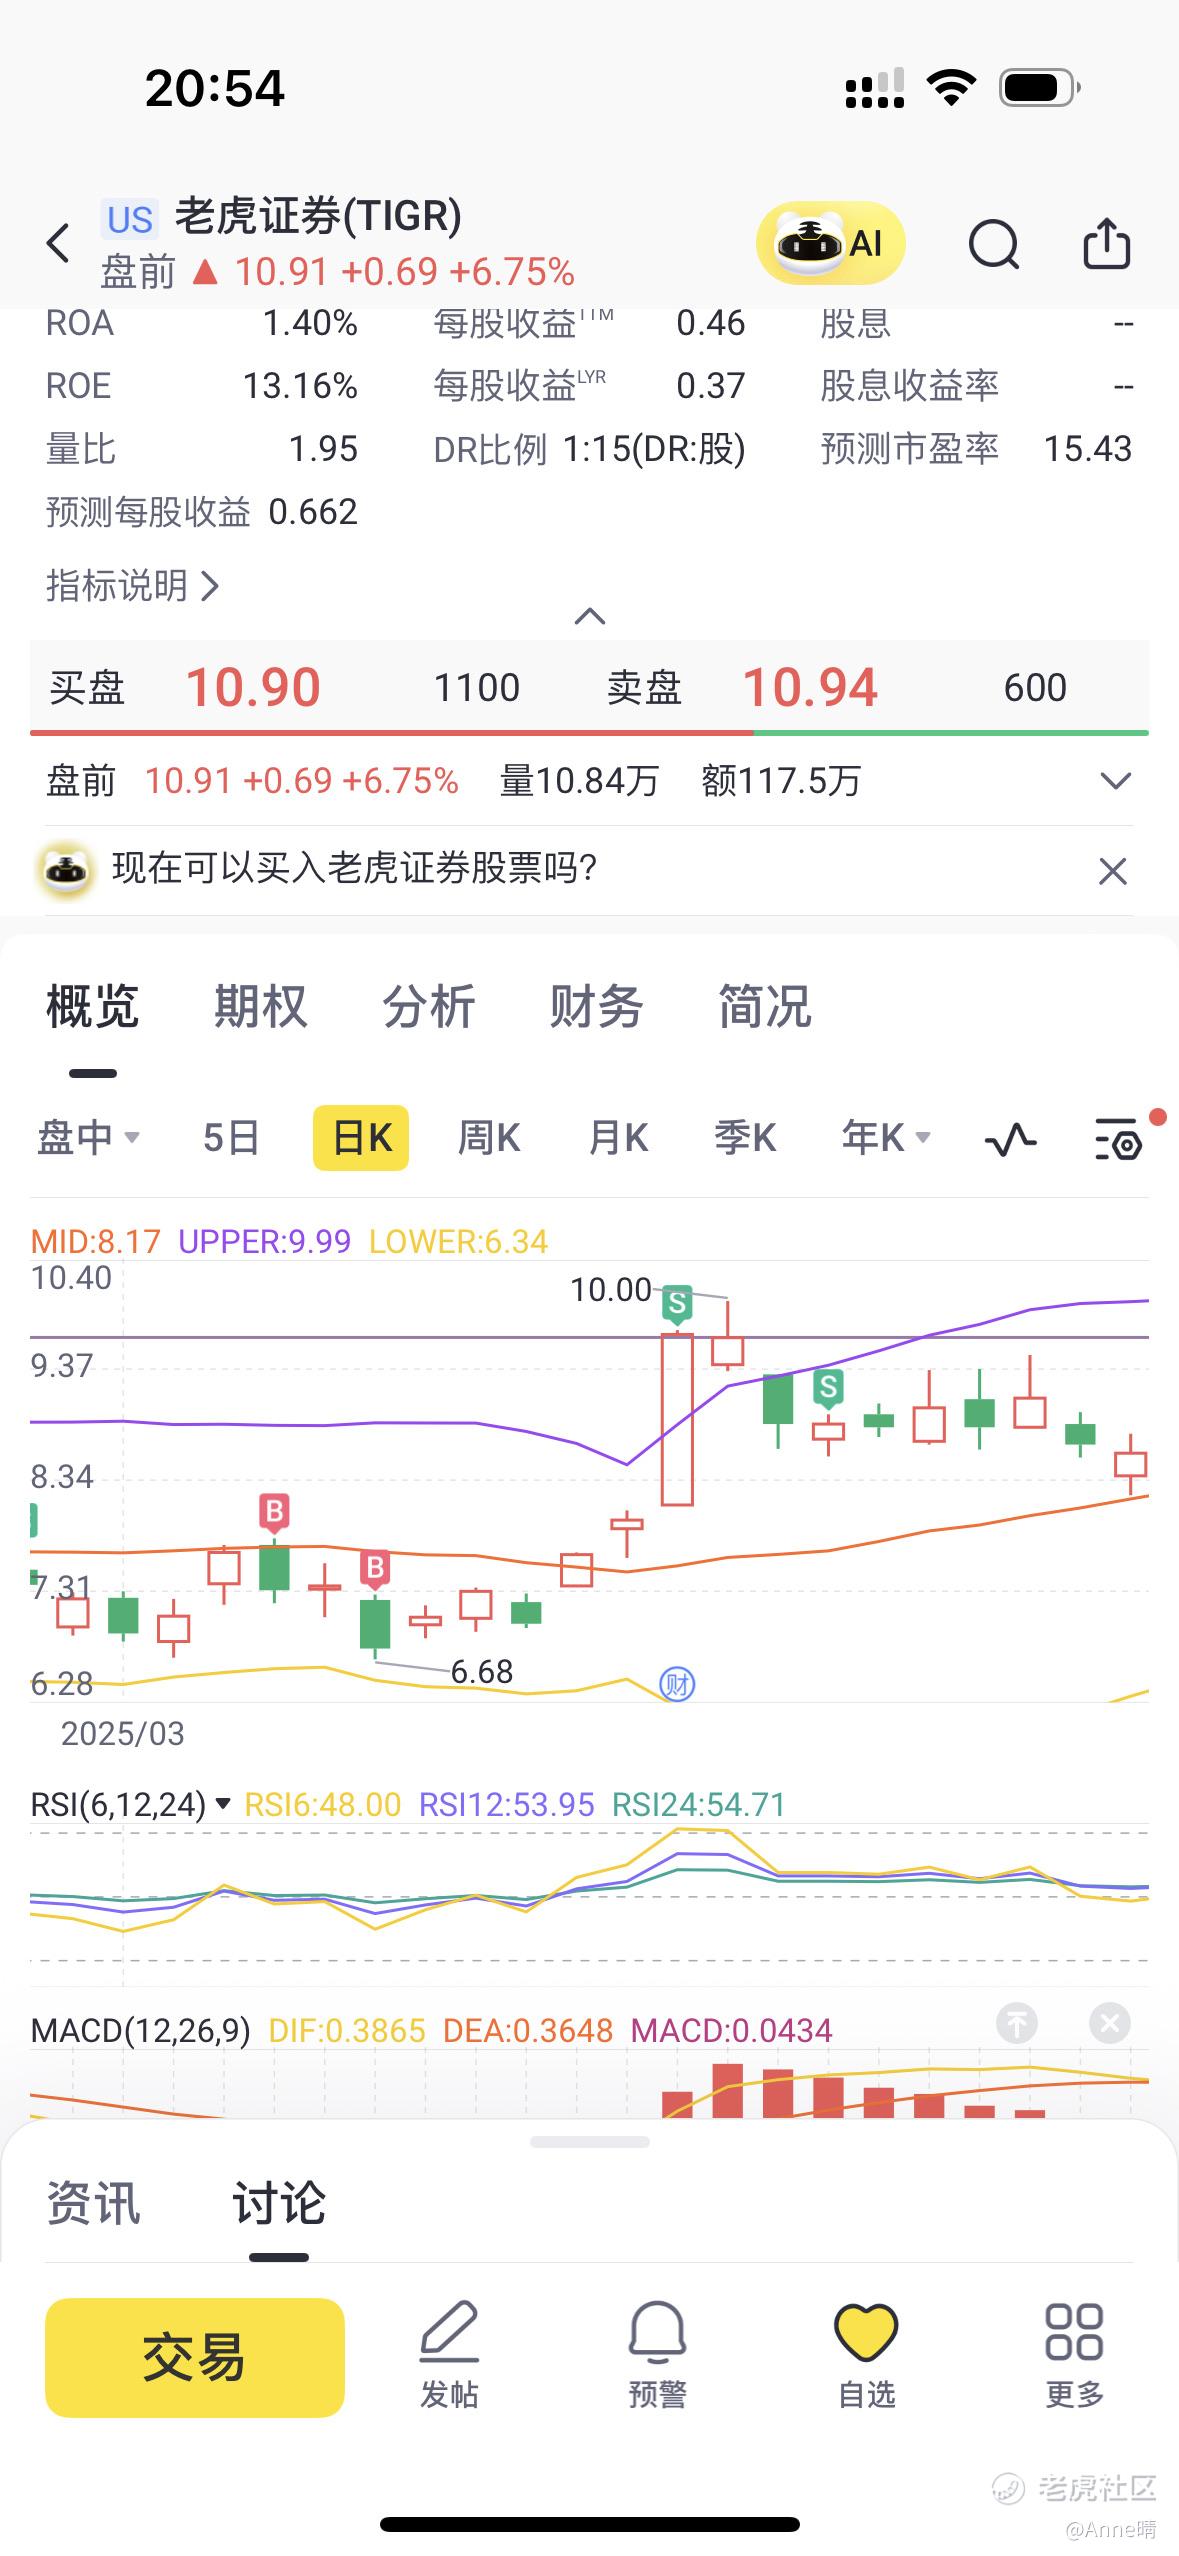Tap the 卖盘 ask price 10.94
The width and height of the screenshot is (1179, 2556).
(810, 687)
